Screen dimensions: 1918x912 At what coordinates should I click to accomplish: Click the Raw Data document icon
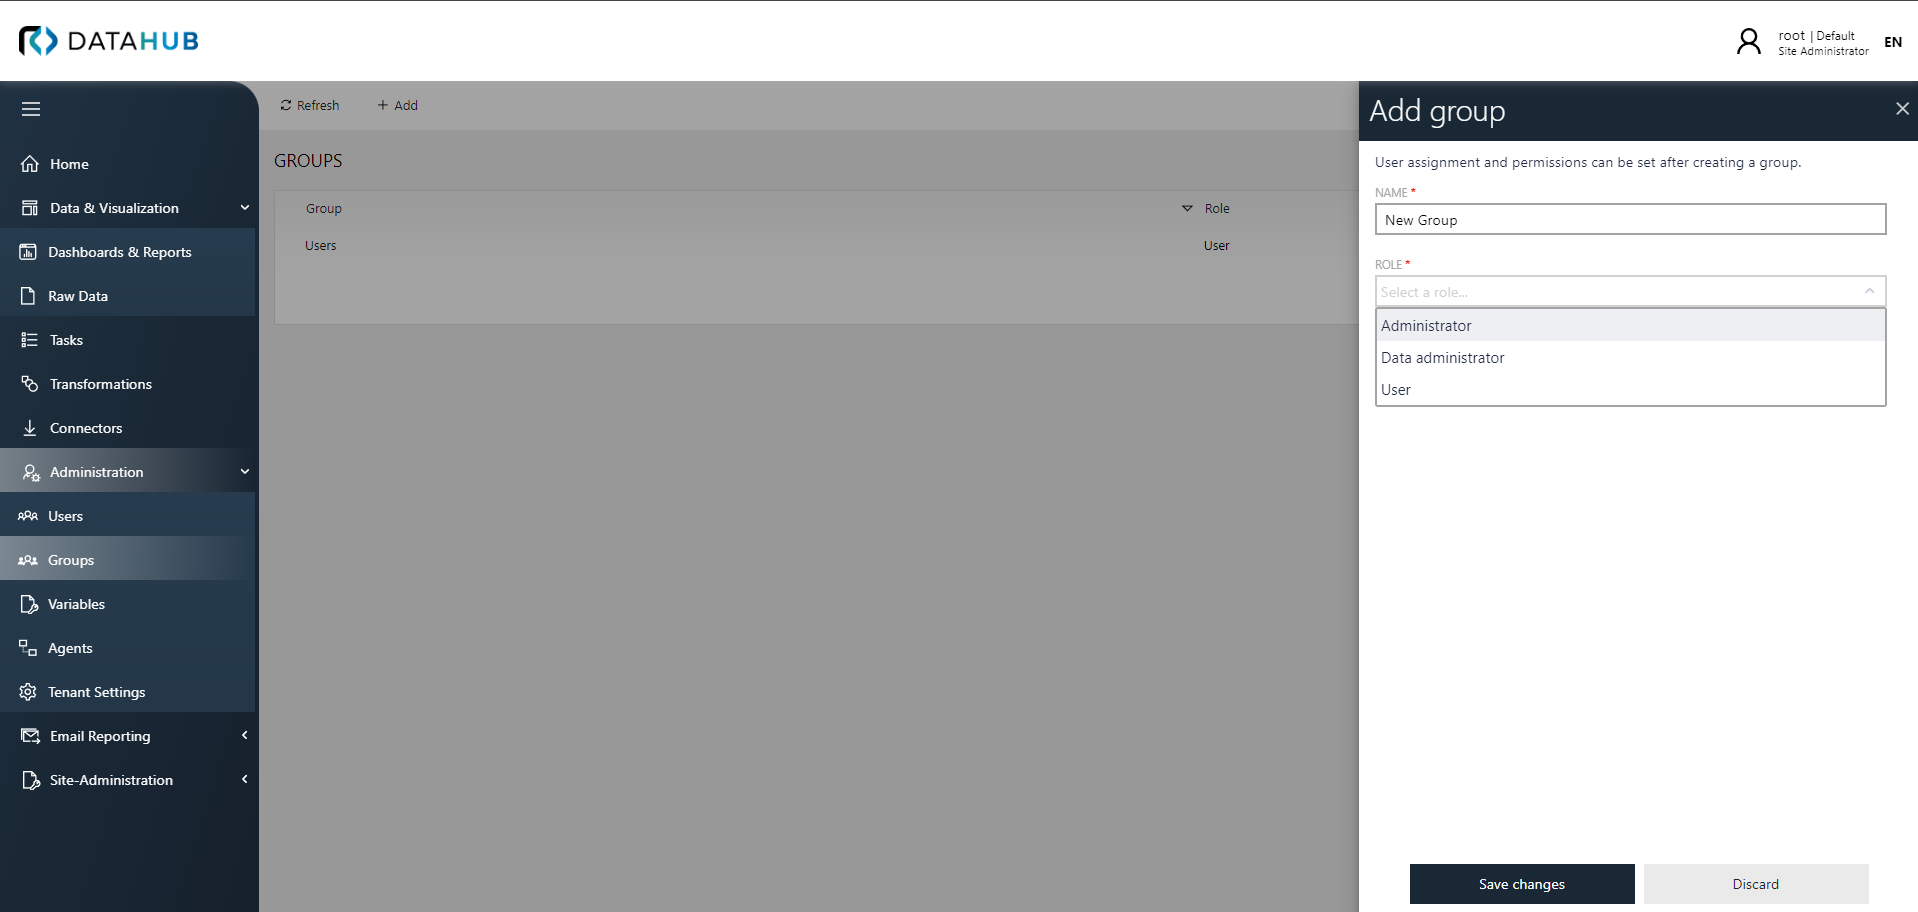click(27, 295)
